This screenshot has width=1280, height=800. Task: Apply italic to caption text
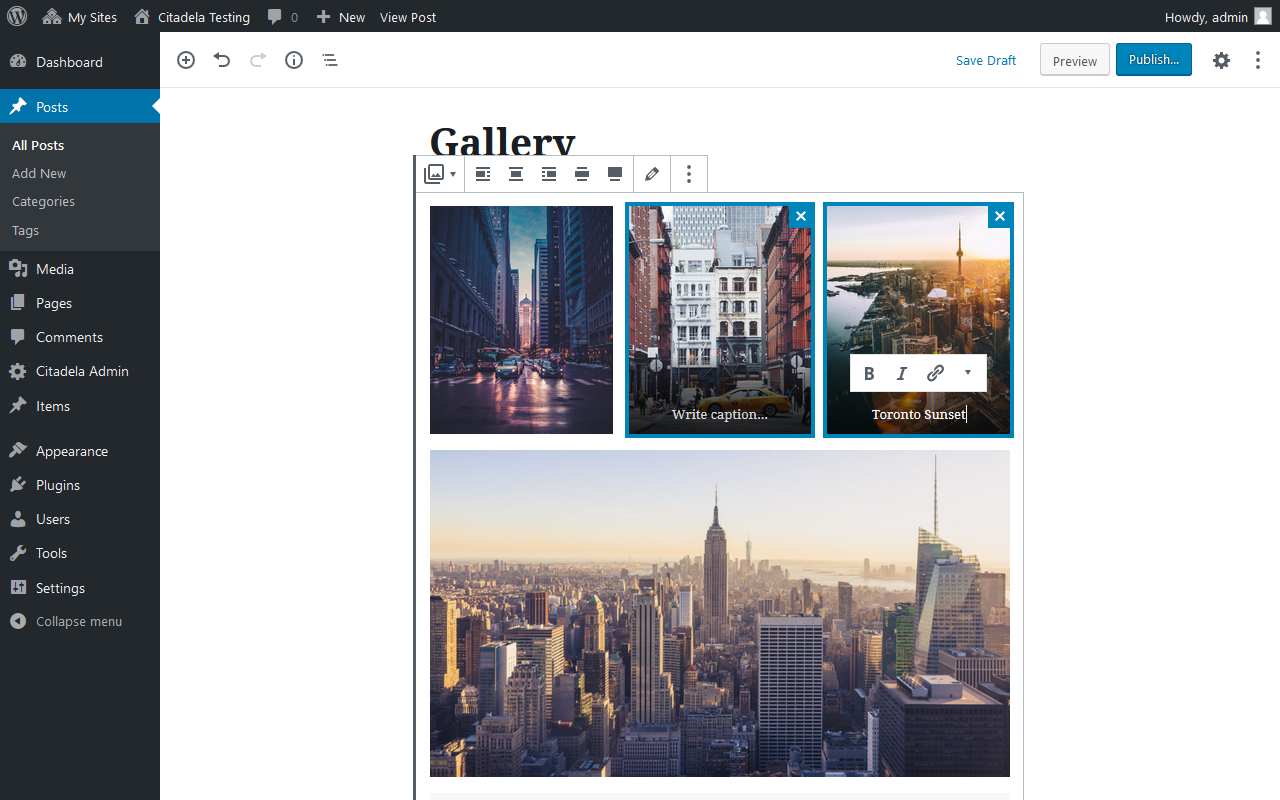pyautogui.click(x=902, y=373)
